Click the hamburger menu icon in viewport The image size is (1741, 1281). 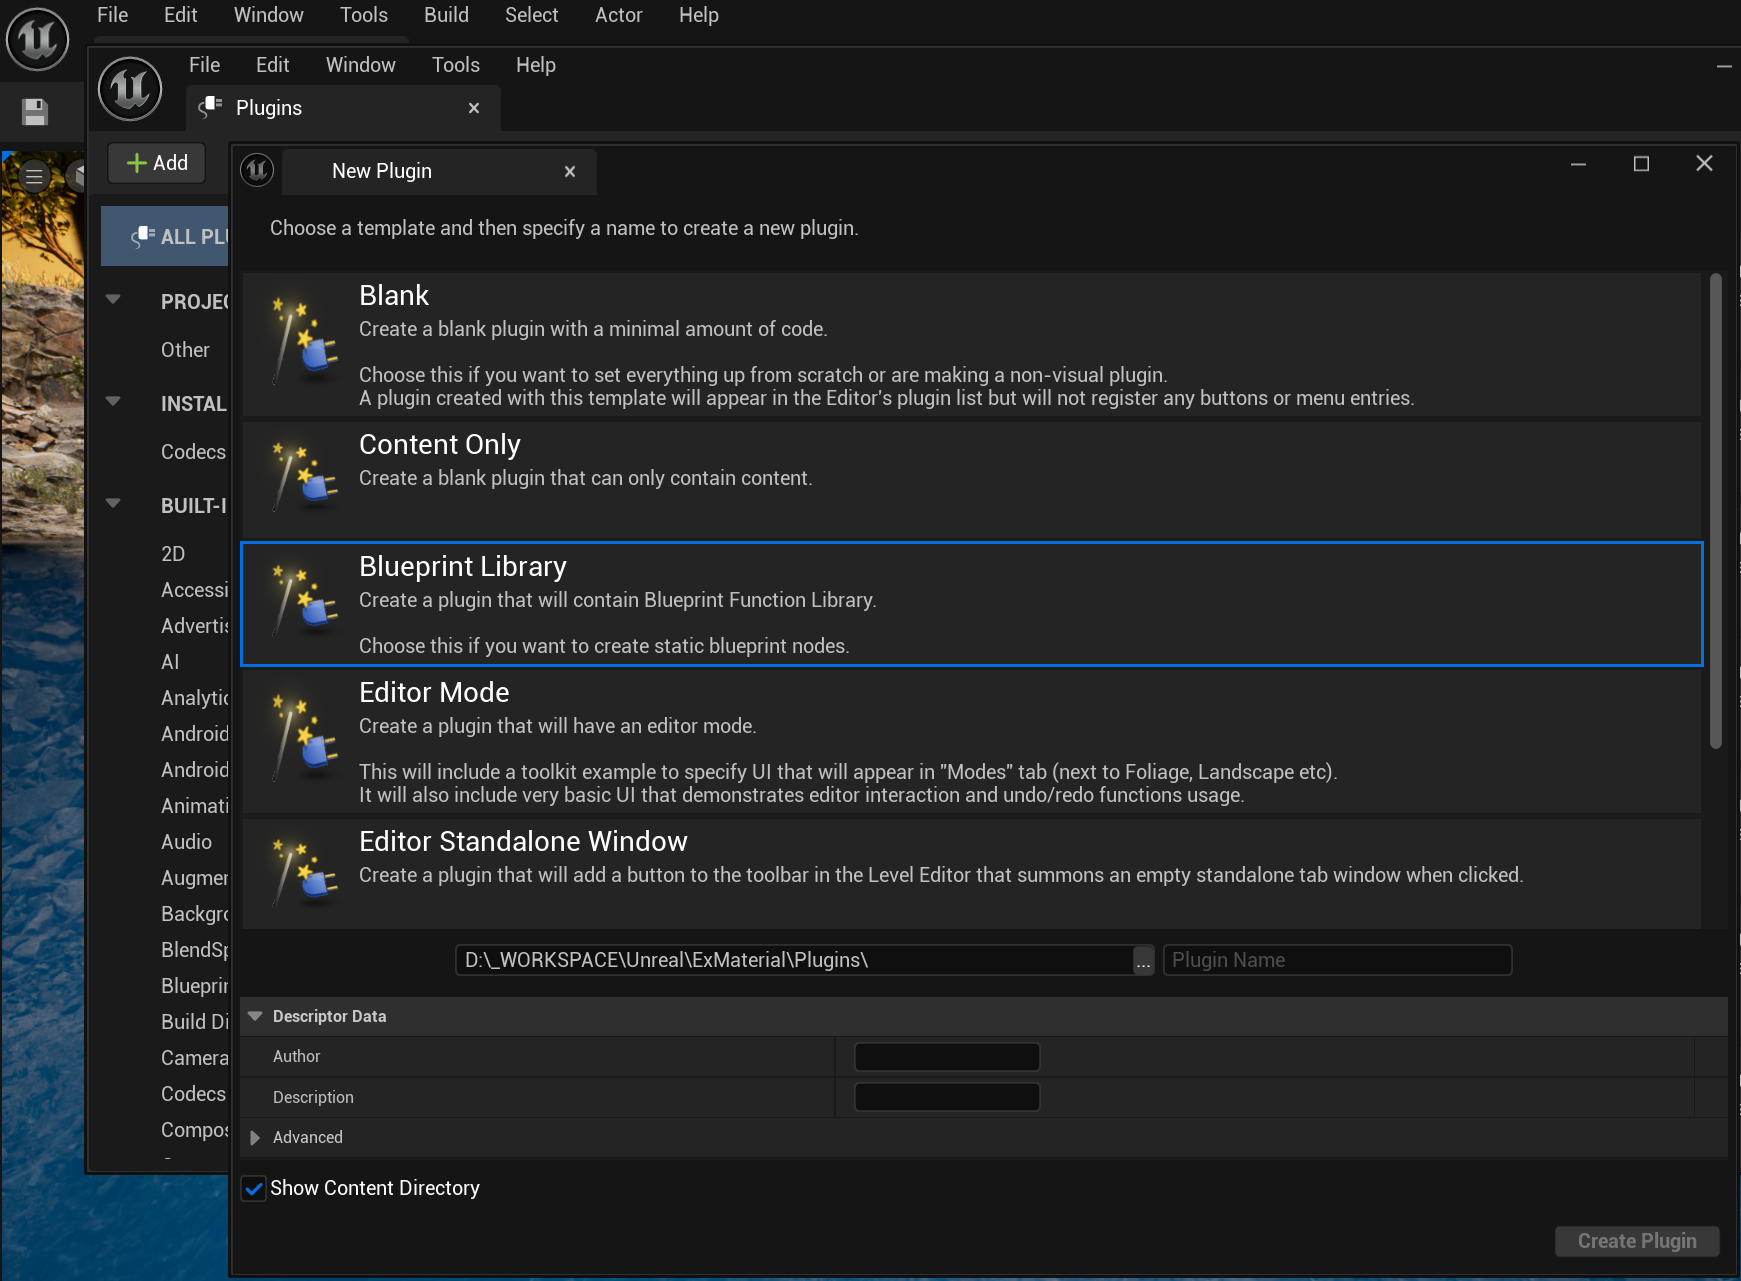34,177
